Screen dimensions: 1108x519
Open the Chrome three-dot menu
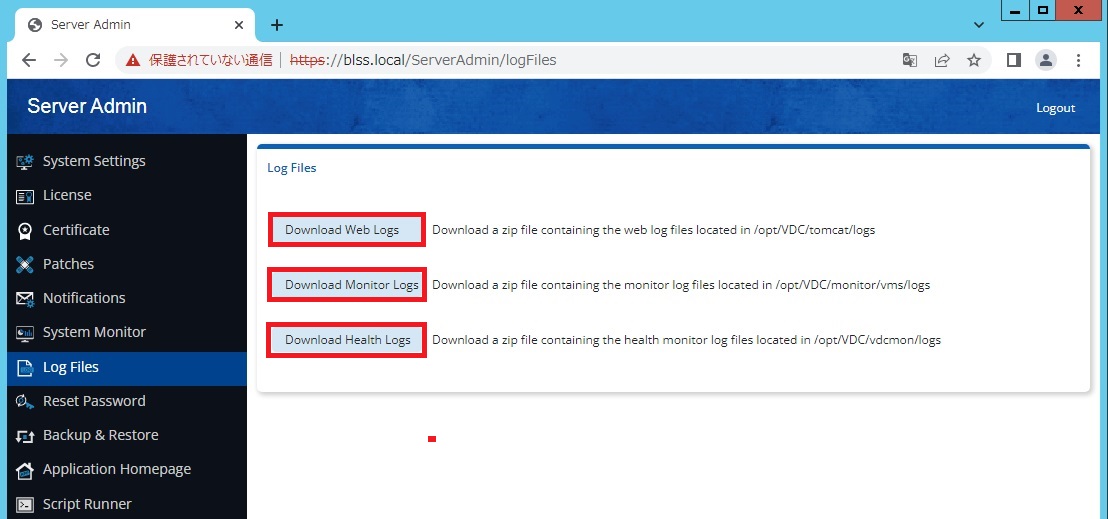pyautogui.click(x=1078, y=60)
